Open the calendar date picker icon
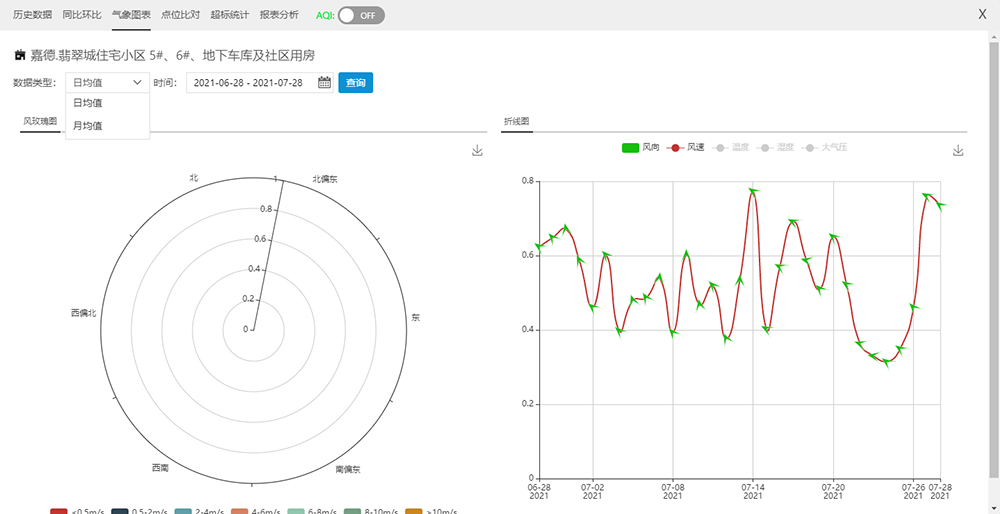The height and width of the screenshot is (514, 1000). pos(324,83)
